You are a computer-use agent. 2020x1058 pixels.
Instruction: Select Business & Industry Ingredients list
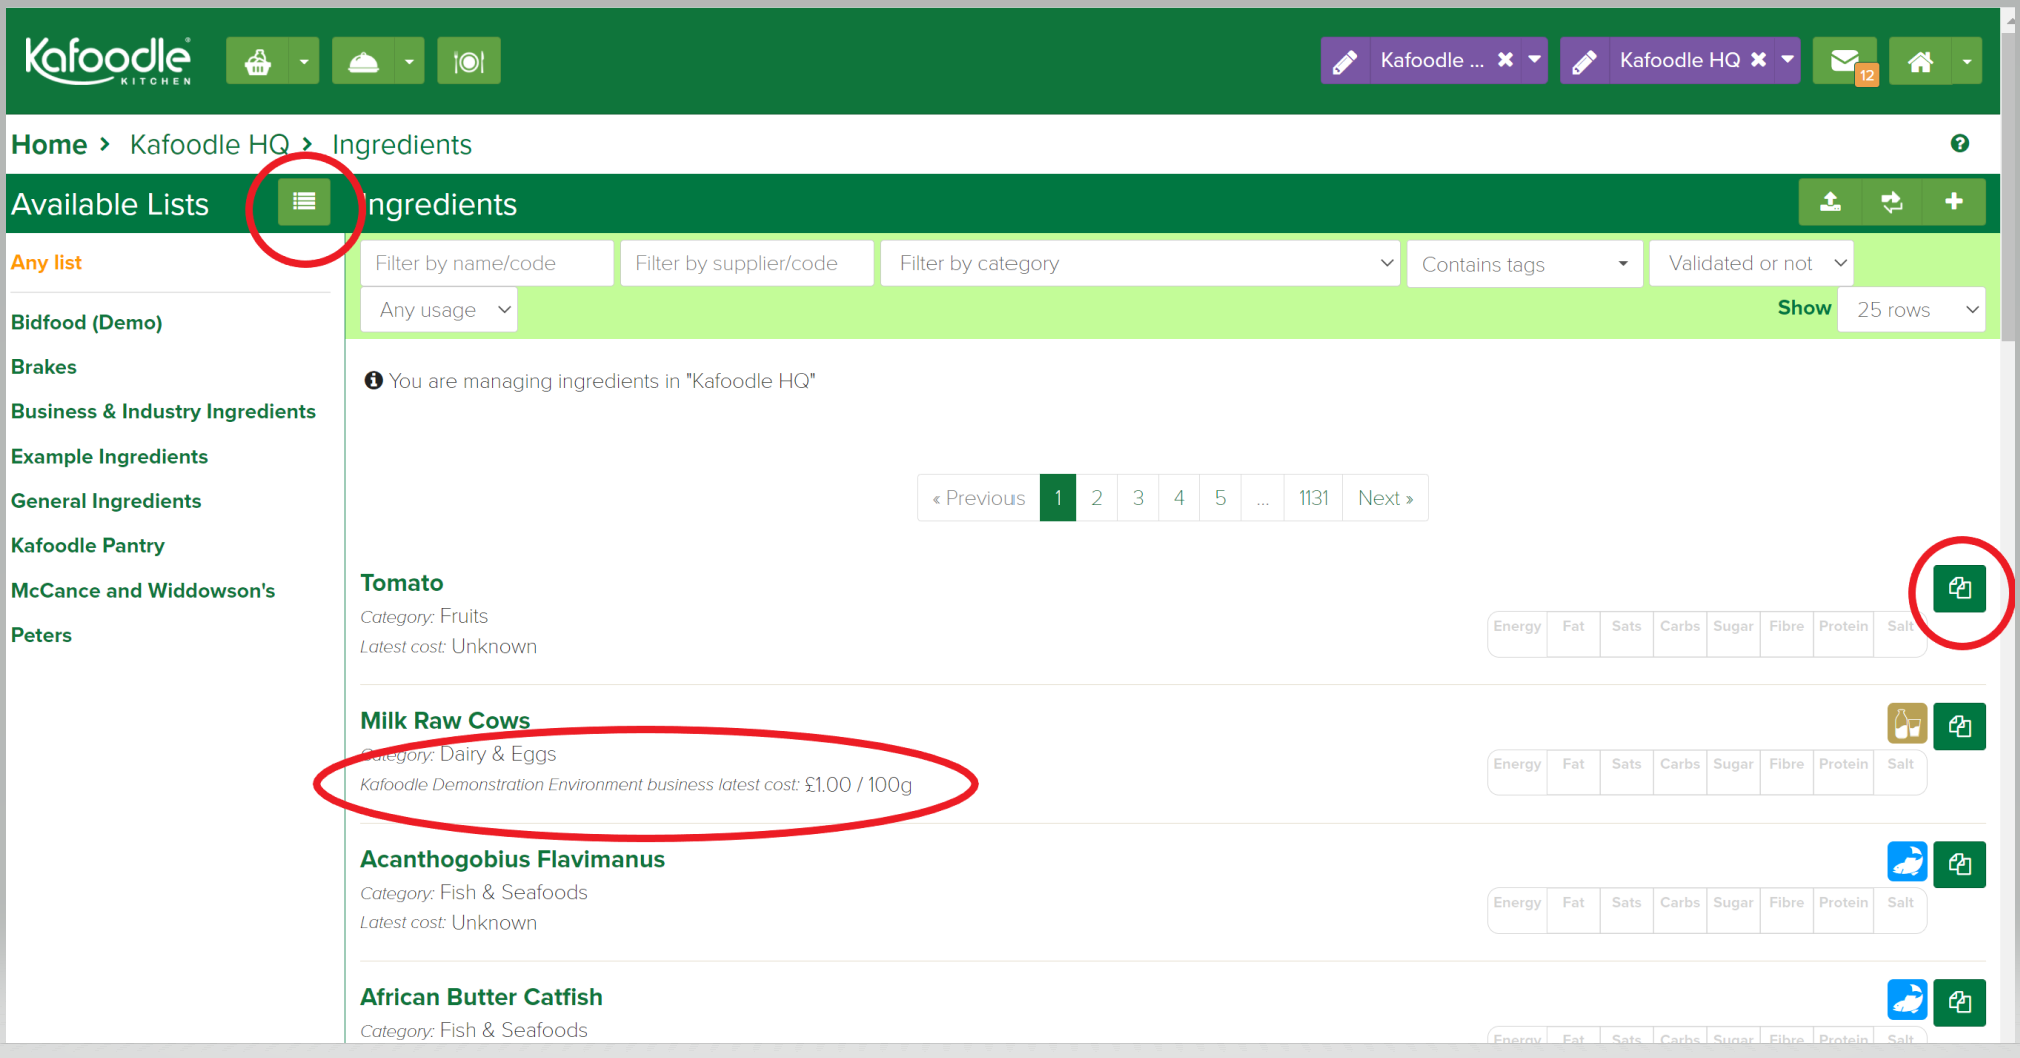coord(163,411)
